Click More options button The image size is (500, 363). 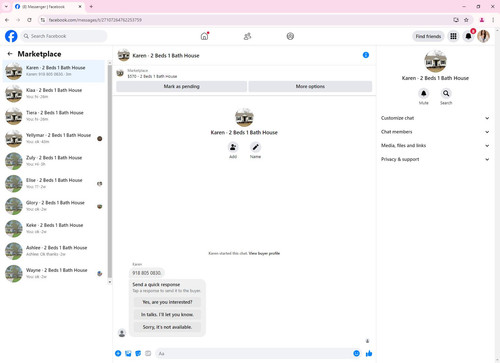310,86
